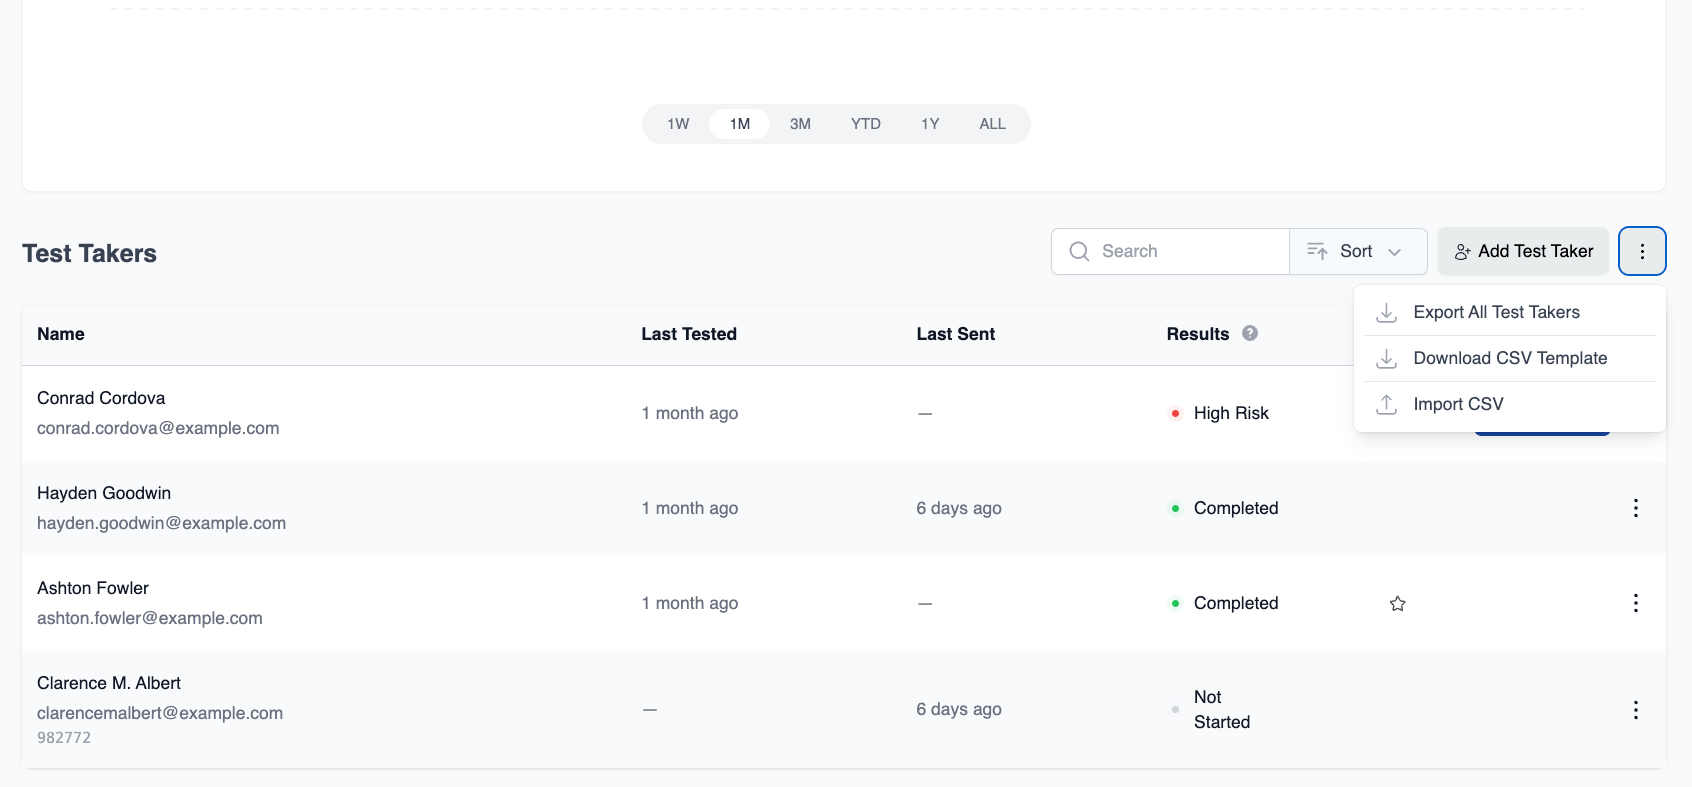Click the search magnifier icon
1692x787 pixels.
click(x=1079, y=251)
